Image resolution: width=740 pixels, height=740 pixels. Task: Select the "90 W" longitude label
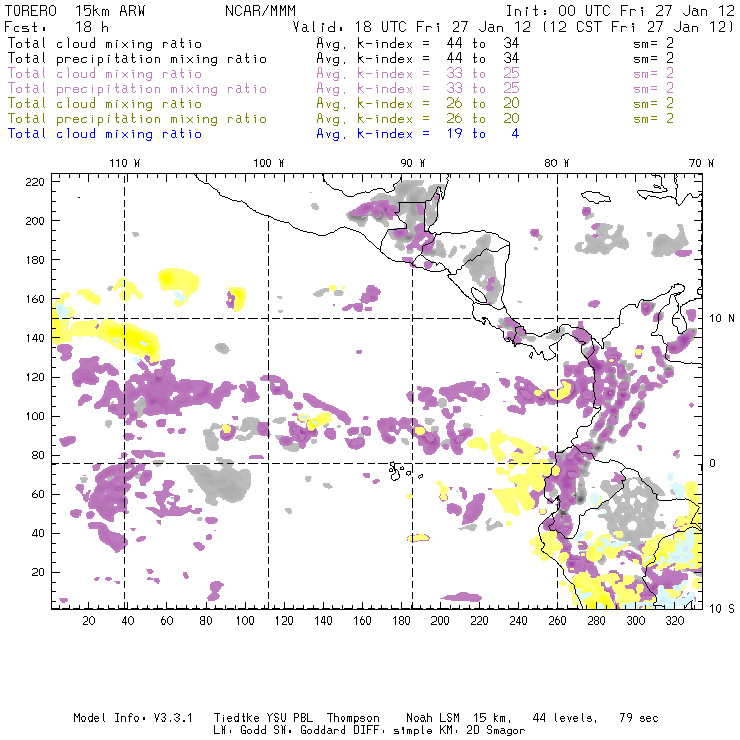(412, 163)
